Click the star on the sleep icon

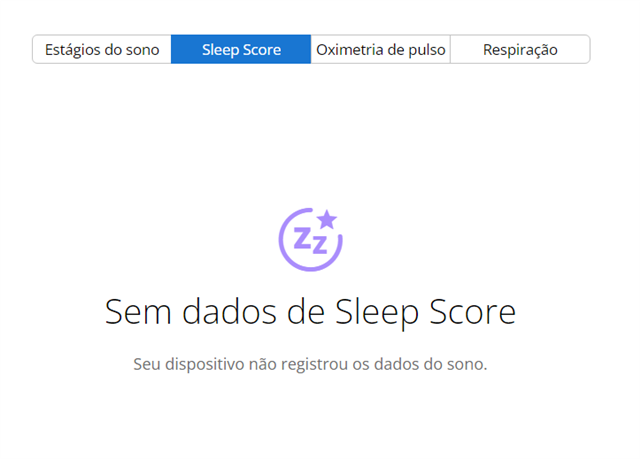[327, 219]
